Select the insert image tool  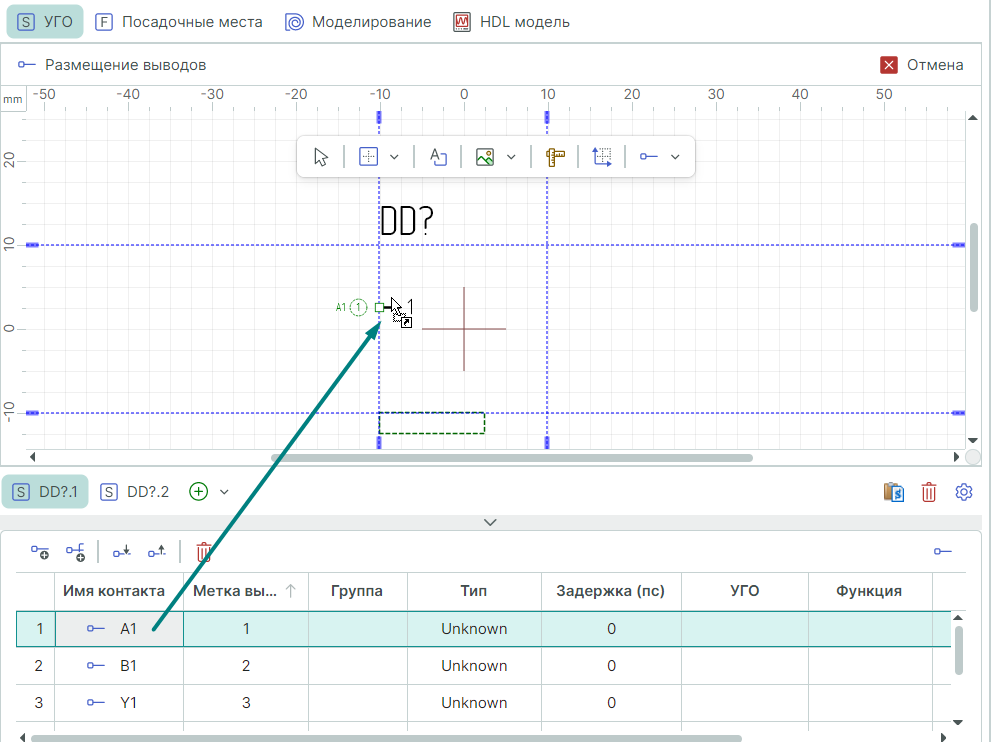click(485, 157)
